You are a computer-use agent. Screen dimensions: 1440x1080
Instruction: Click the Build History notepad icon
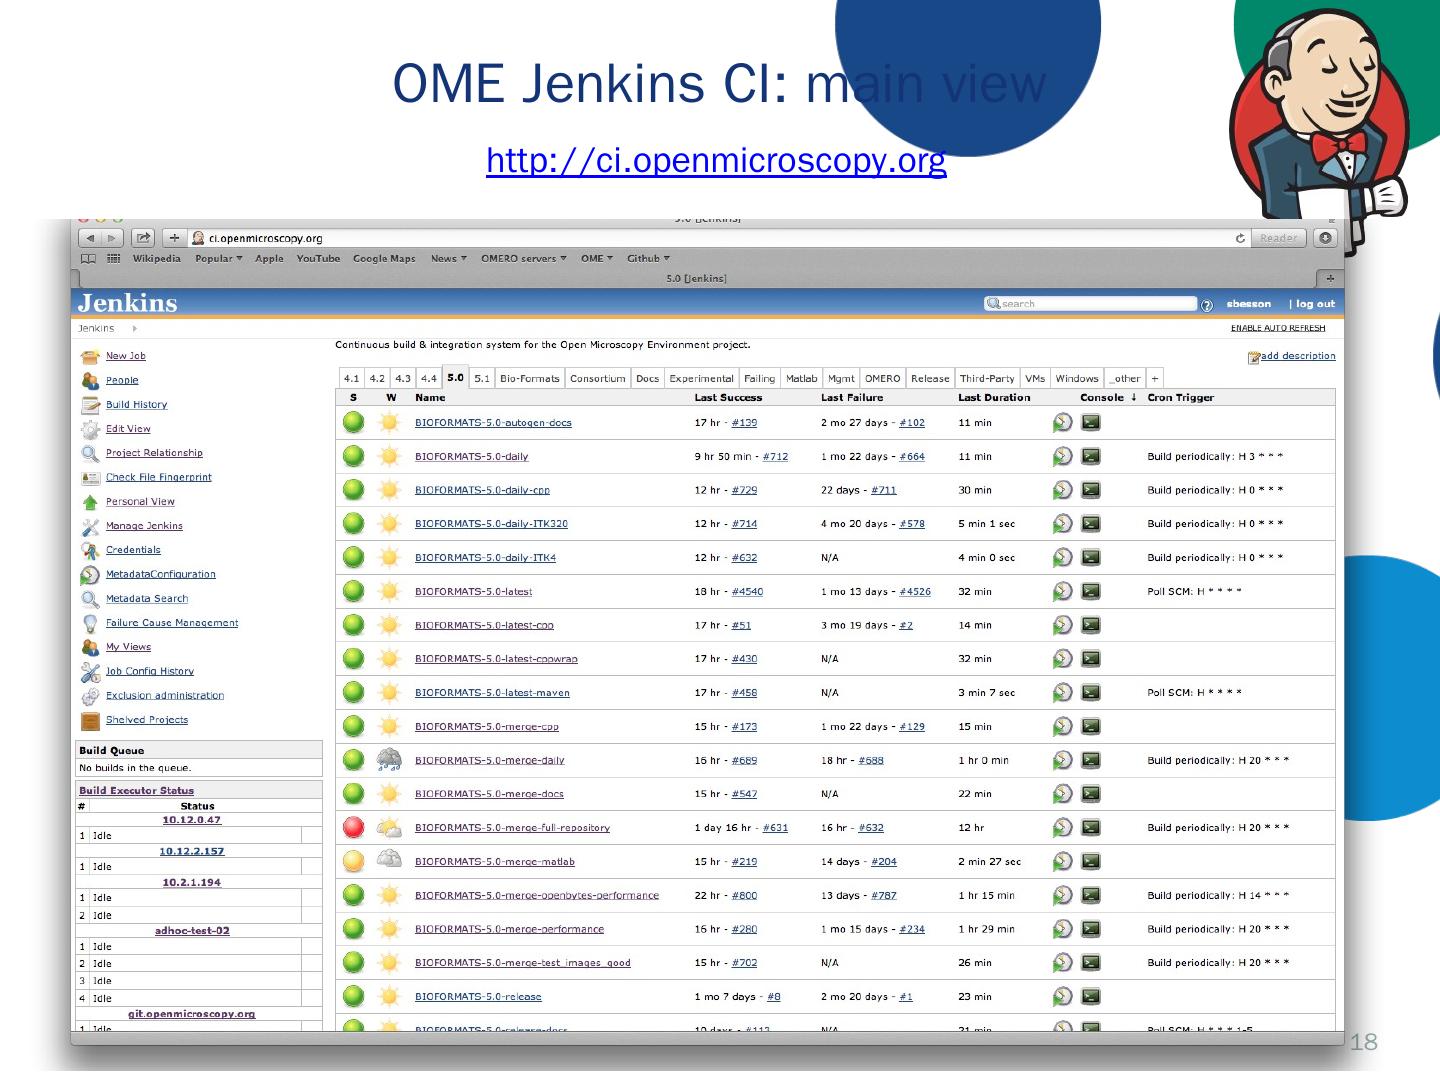(x=90, y=405)
